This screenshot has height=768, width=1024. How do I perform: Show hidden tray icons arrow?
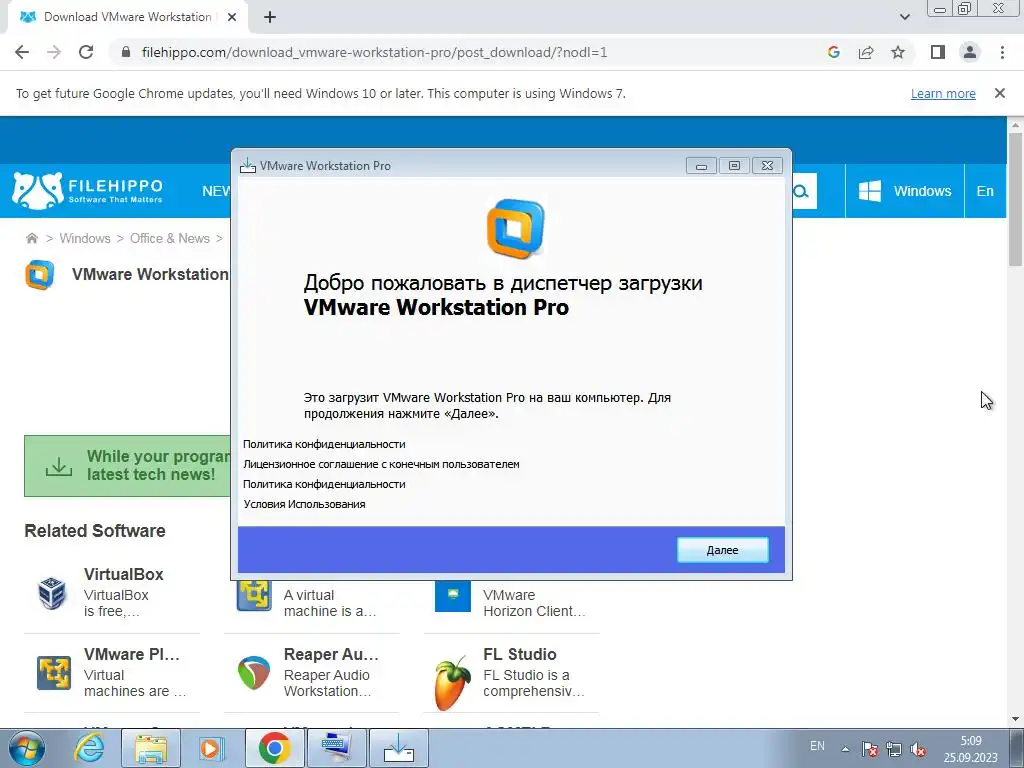845,749
